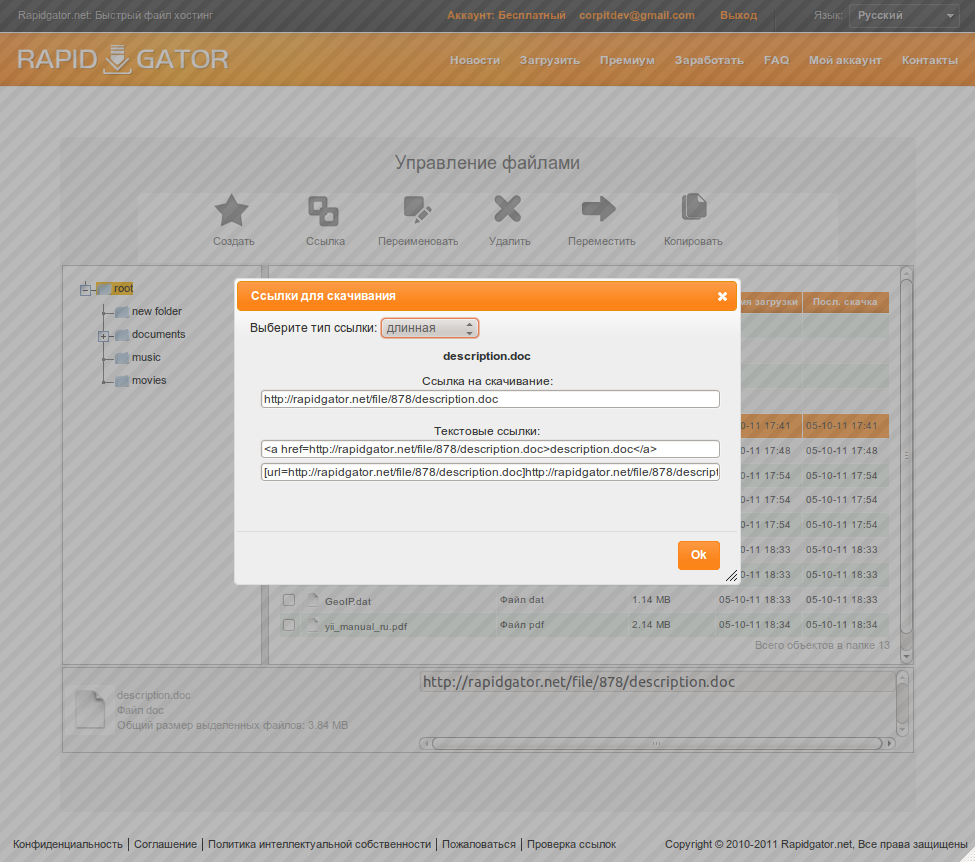Tick the GeoIP.dat checkbox
This screenshot has height=862, width=975.
(x=289, y=600)
